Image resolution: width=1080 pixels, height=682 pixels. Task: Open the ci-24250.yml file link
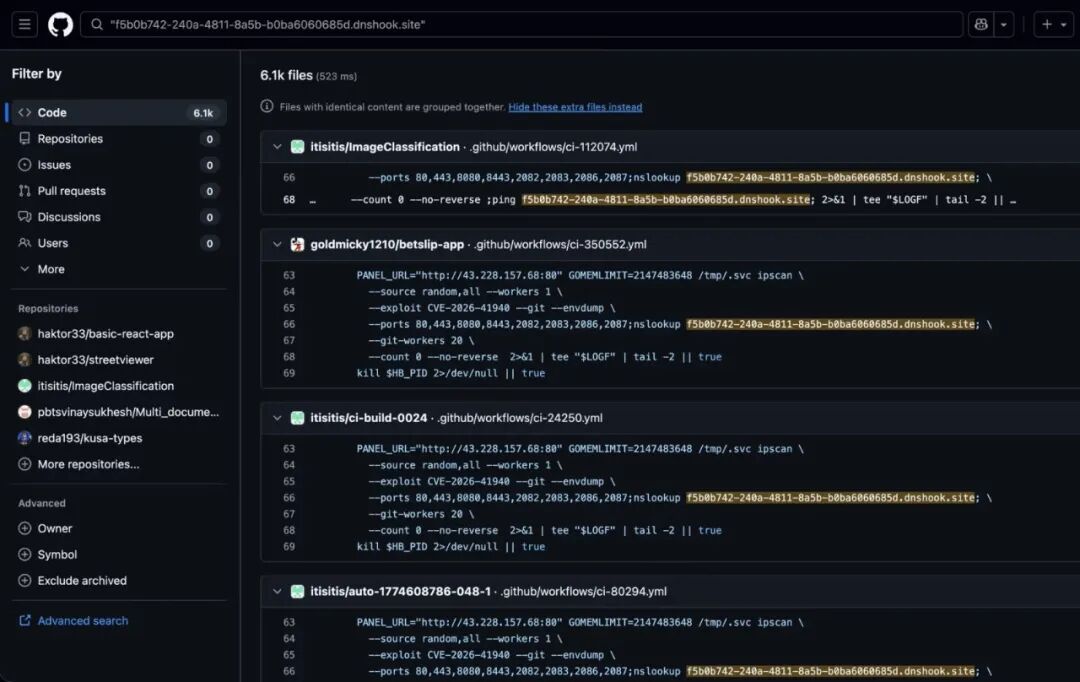click(x=519, y=418)
